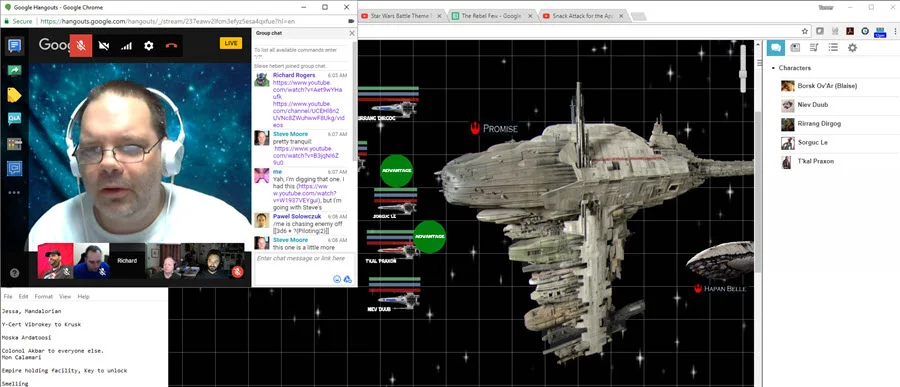
Task: Show more Hangouts apps via three dots
Action: pos(14,192)
